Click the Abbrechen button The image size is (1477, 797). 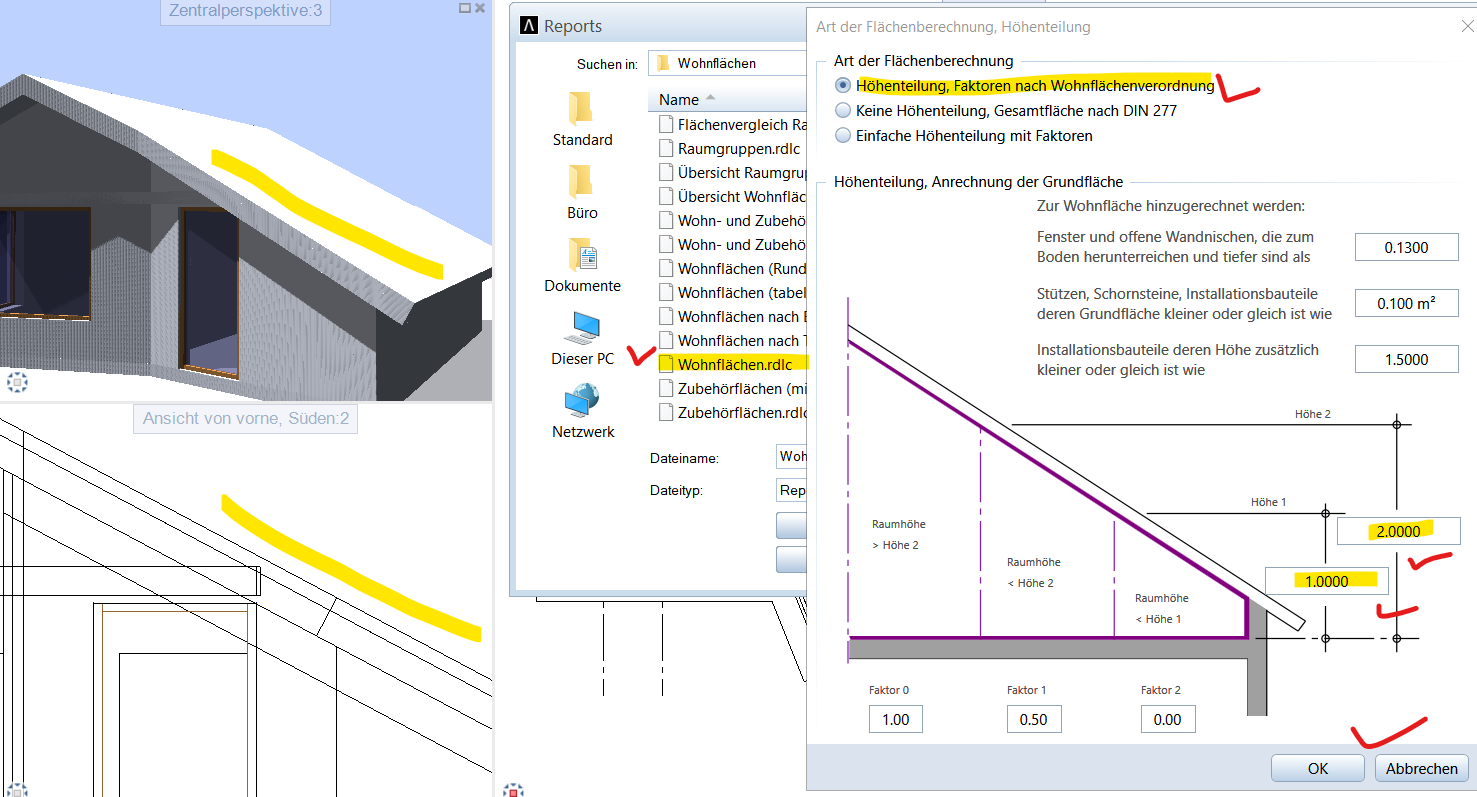point(1421,768)
